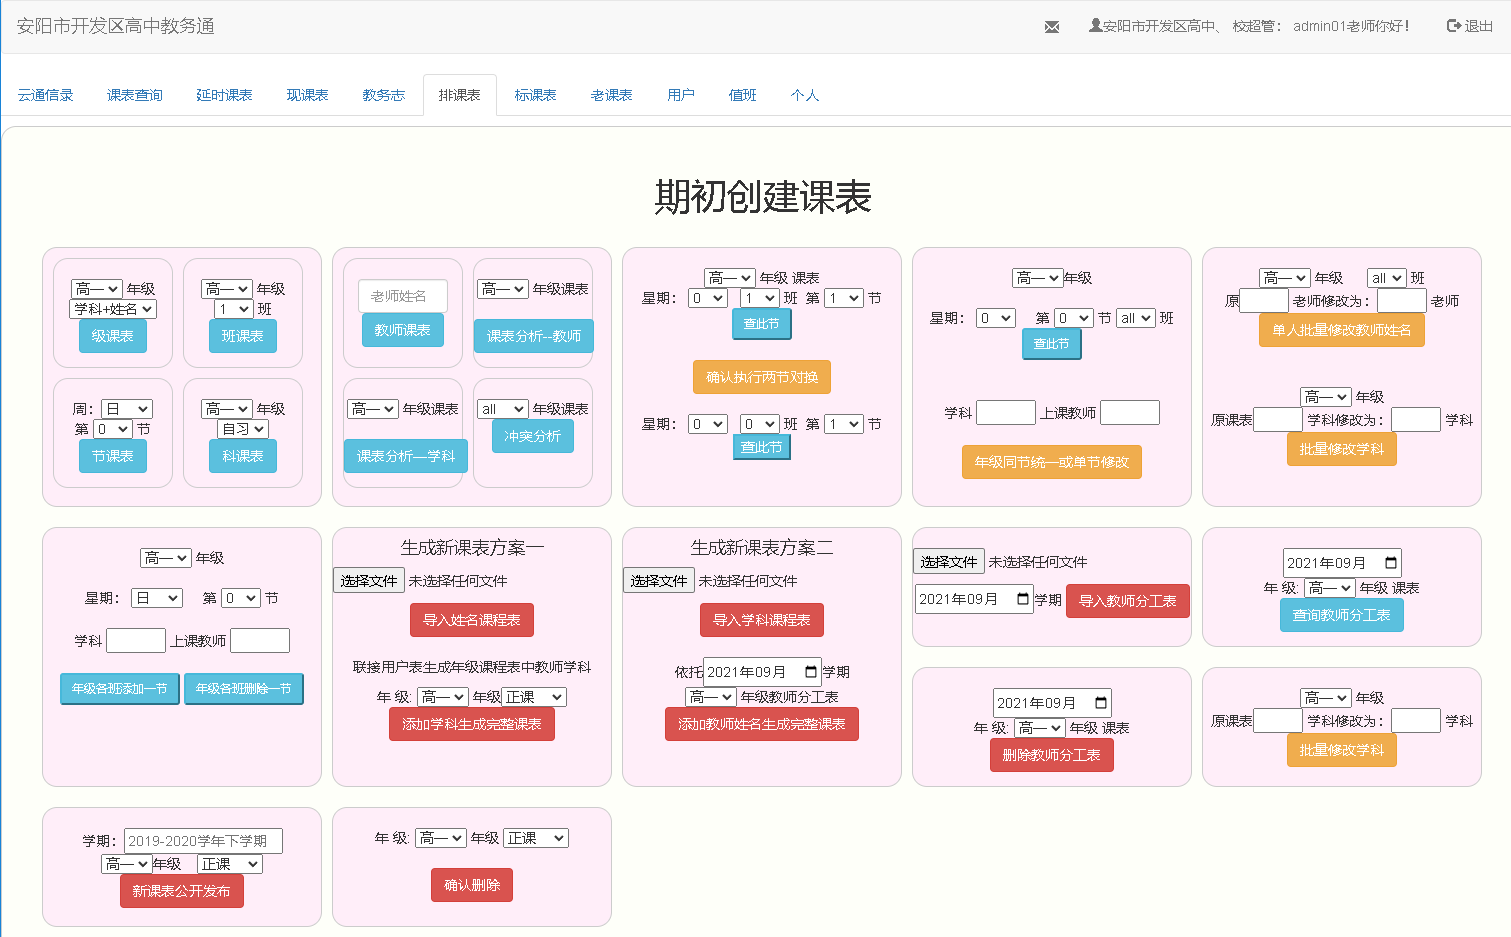Viewport: 1511px width, 937px height.
Task: Focus the 学期 2019-2020学年下学期 field
Action: coord(203,841)
